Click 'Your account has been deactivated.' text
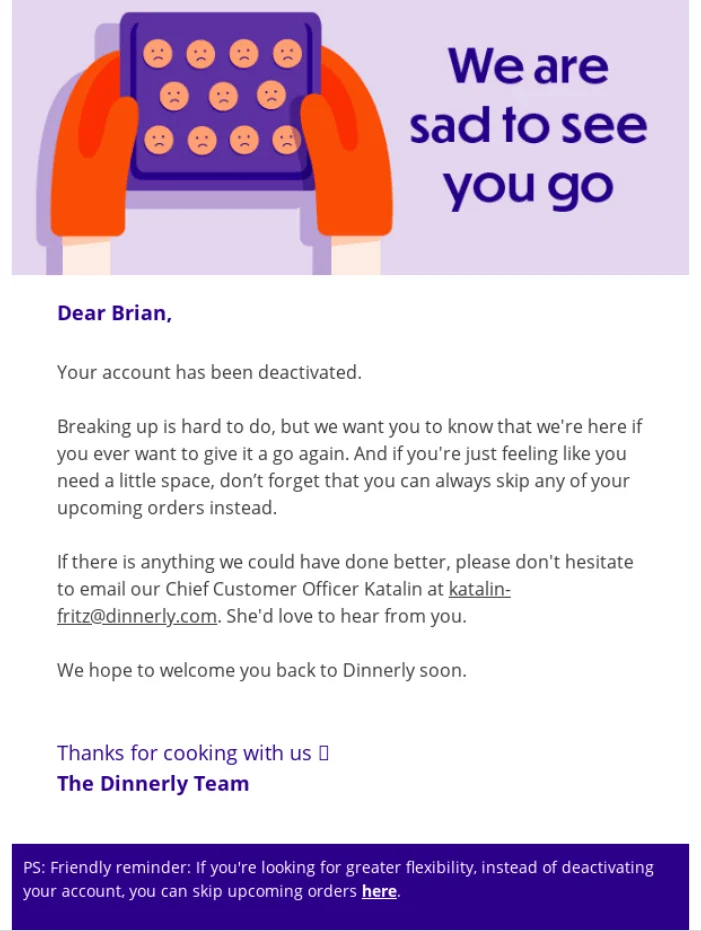The height and width of the screenshot is (931, 701). [x=209, y=372]
